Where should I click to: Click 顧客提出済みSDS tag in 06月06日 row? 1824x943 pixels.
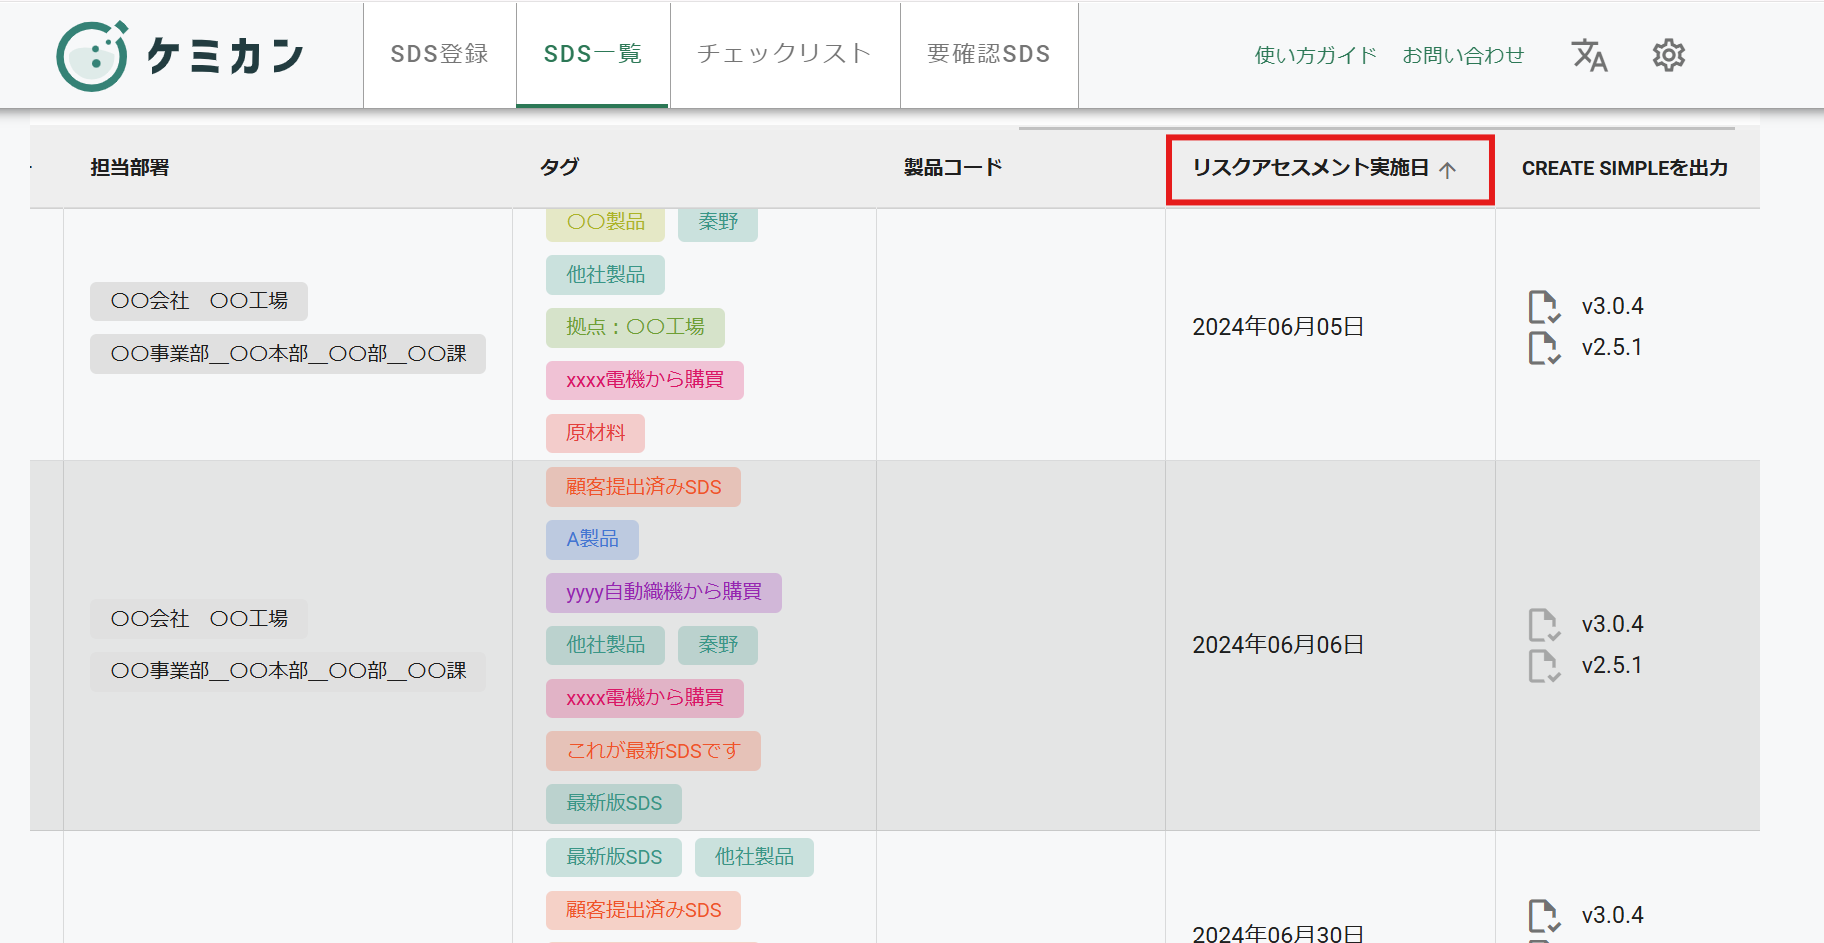(643, 487)
